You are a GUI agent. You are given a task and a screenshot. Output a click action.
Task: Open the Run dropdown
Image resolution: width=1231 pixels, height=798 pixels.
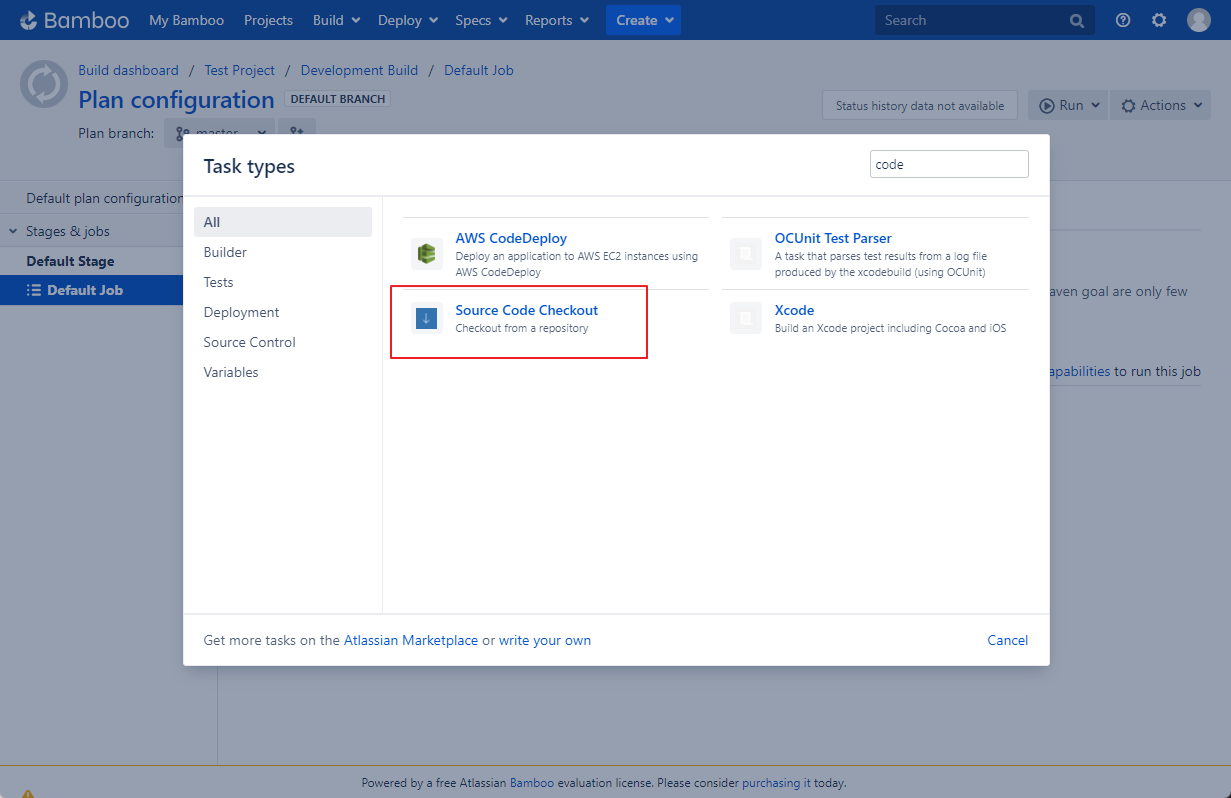1068,105
